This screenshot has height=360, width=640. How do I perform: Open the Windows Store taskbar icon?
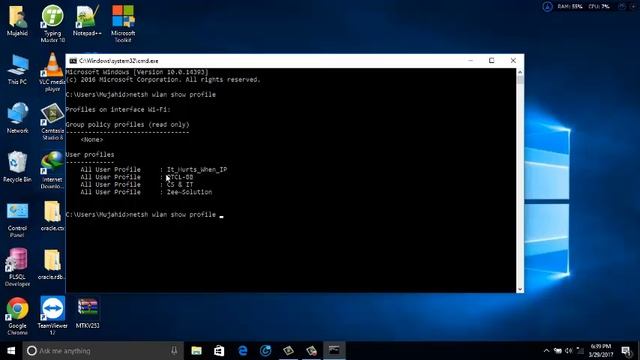[x=219, y=351]
